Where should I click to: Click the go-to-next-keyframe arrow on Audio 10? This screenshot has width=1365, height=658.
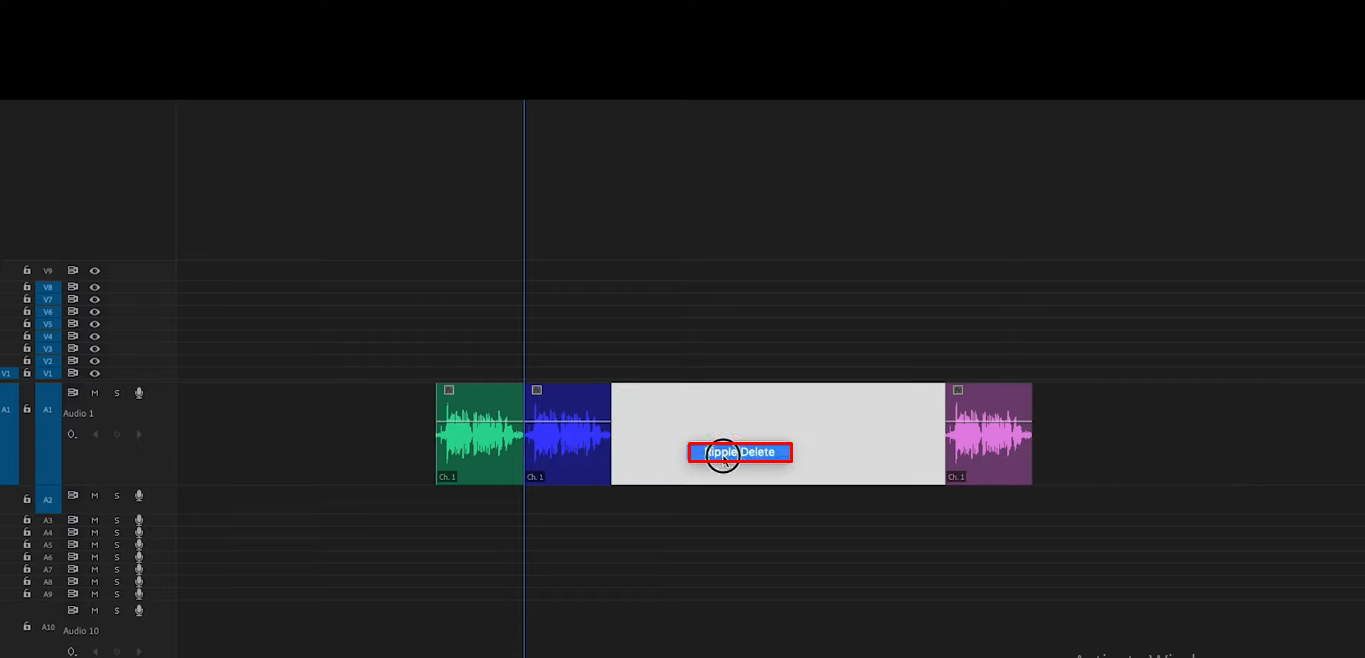[x=139, y=651]
